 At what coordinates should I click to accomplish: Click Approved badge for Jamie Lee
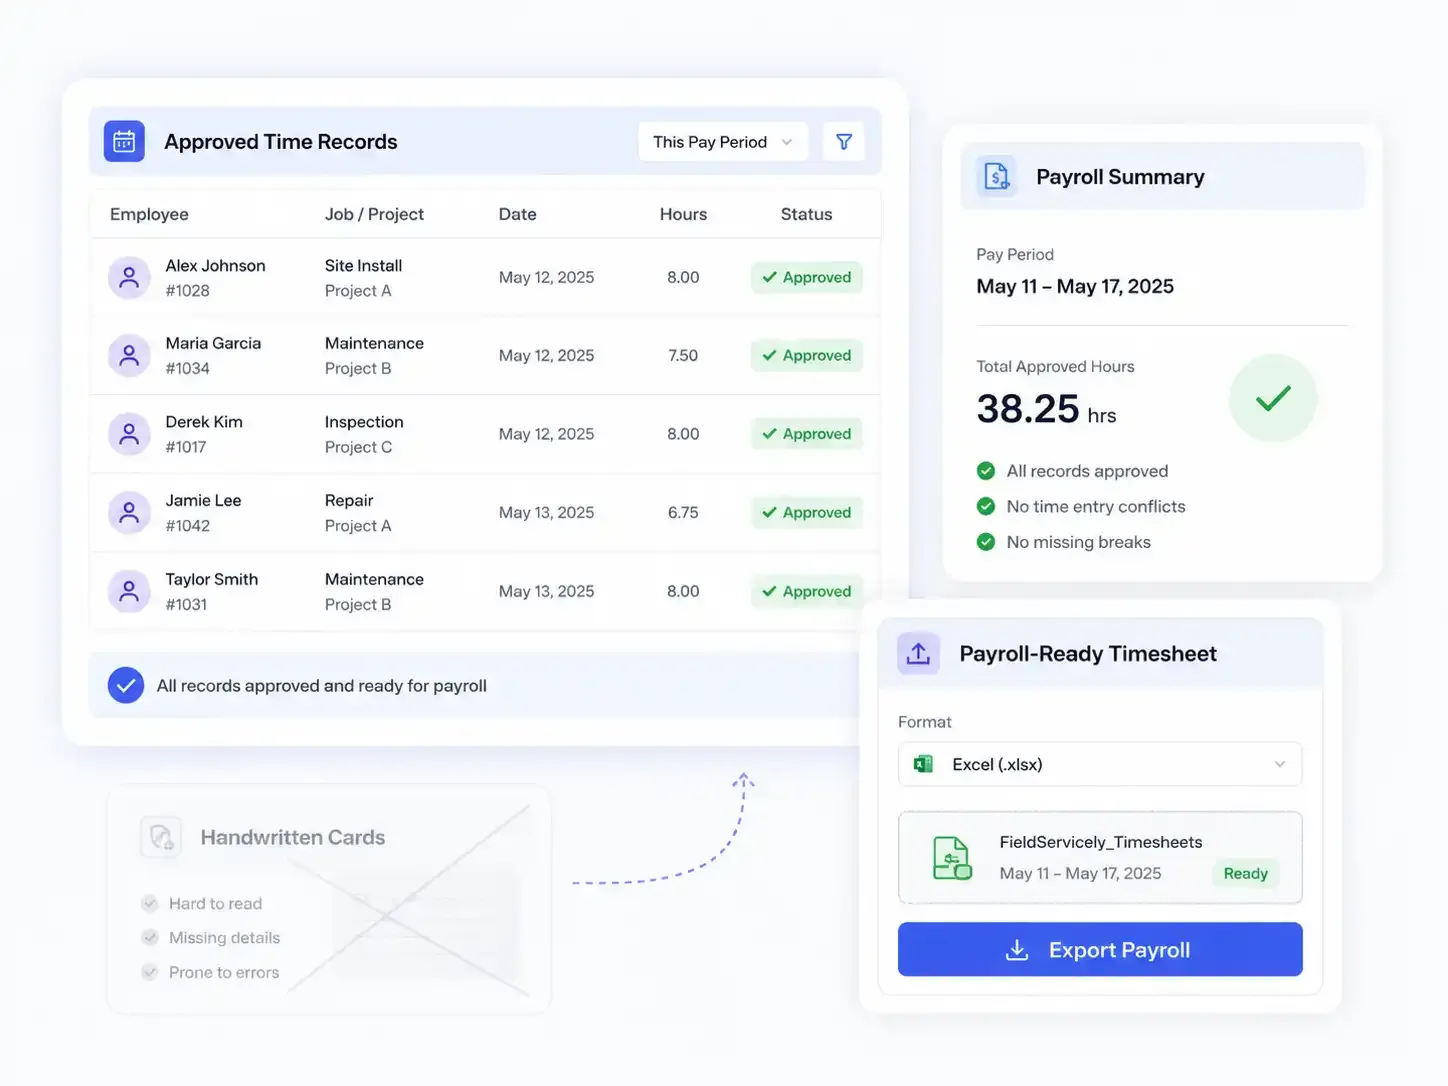point(807,513)
